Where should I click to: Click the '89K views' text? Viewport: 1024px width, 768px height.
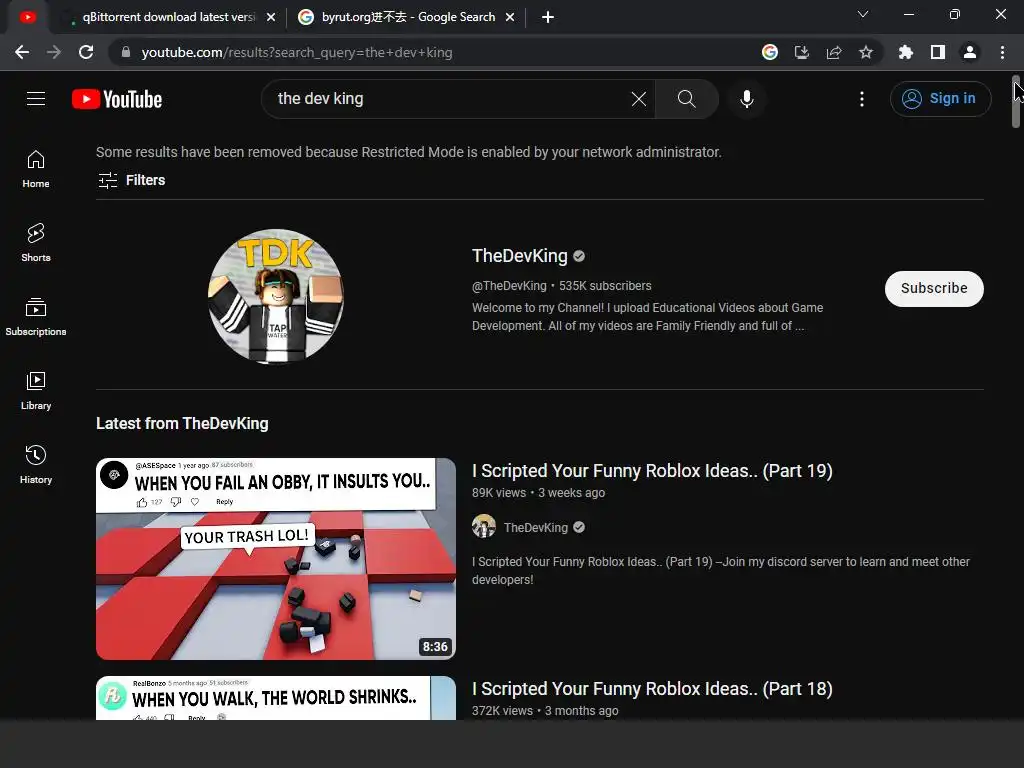pos(499,493)
